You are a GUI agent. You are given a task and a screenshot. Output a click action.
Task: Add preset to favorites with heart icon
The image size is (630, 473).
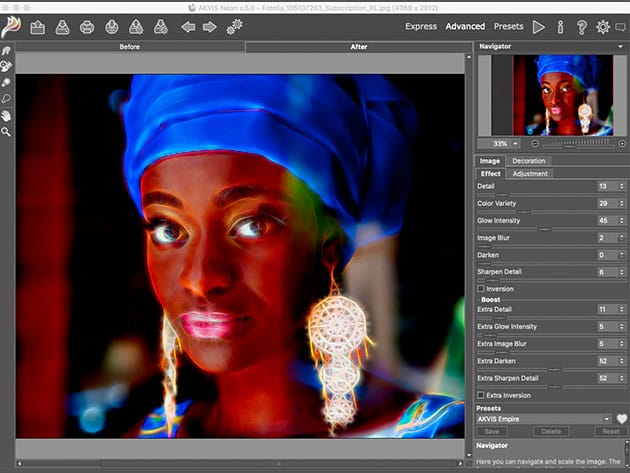621,419
